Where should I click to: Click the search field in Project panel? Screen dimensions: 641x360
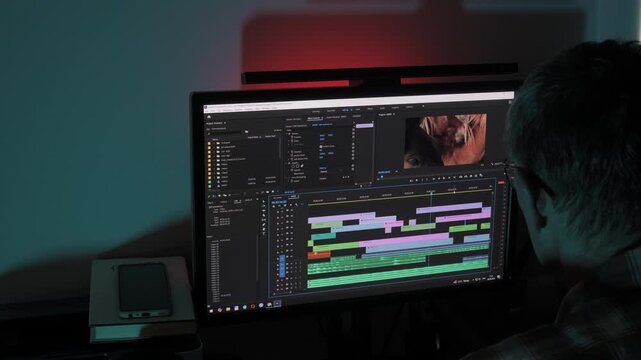click(x=227, y=133)
